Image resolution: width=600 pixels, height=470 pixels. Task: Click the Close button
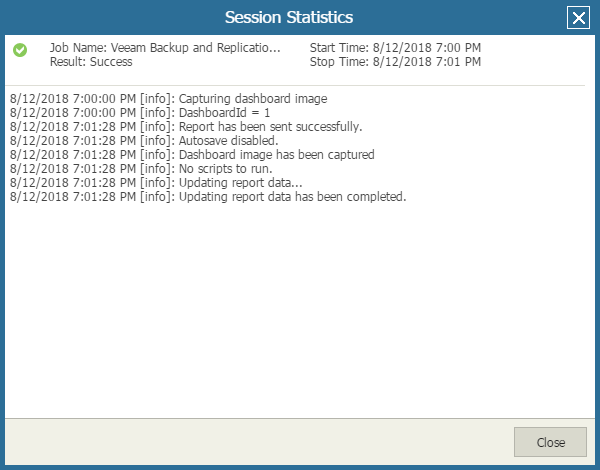click(550, 442)
